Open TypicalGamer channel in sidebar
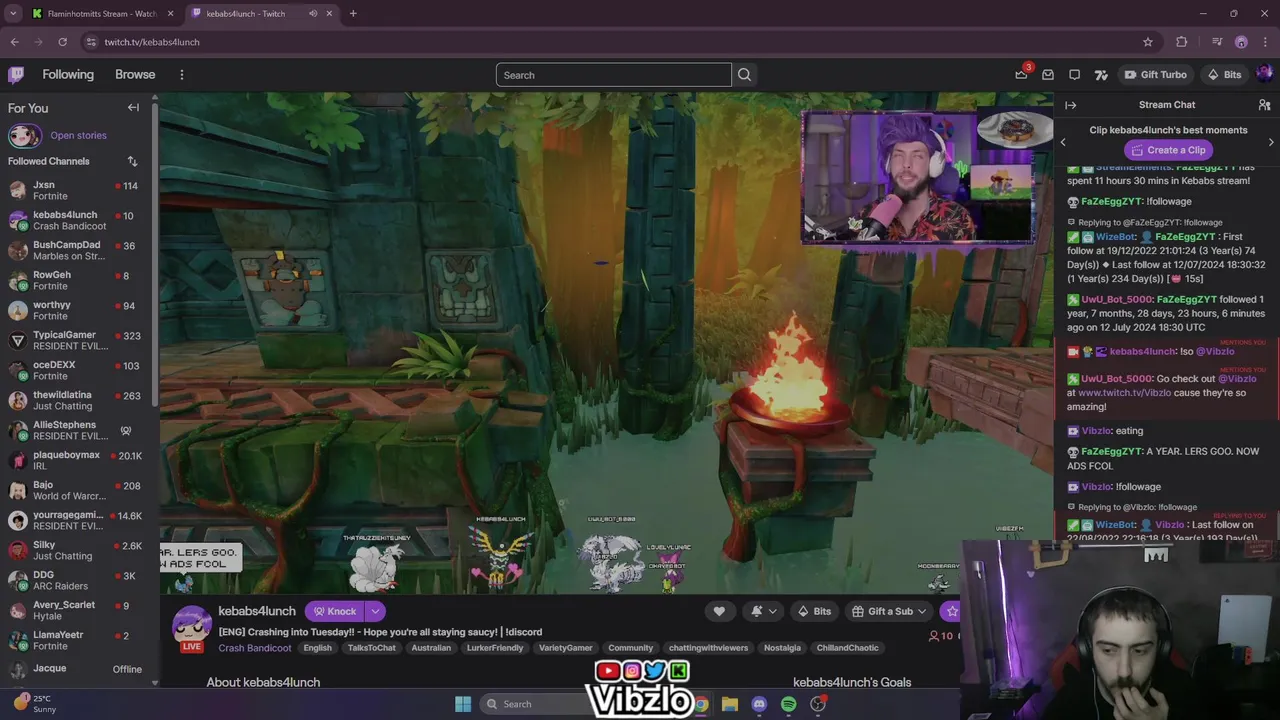Image resolution: width=1280 pixels, height=720 pixels. pyautogui.click(x=76, y=340)
